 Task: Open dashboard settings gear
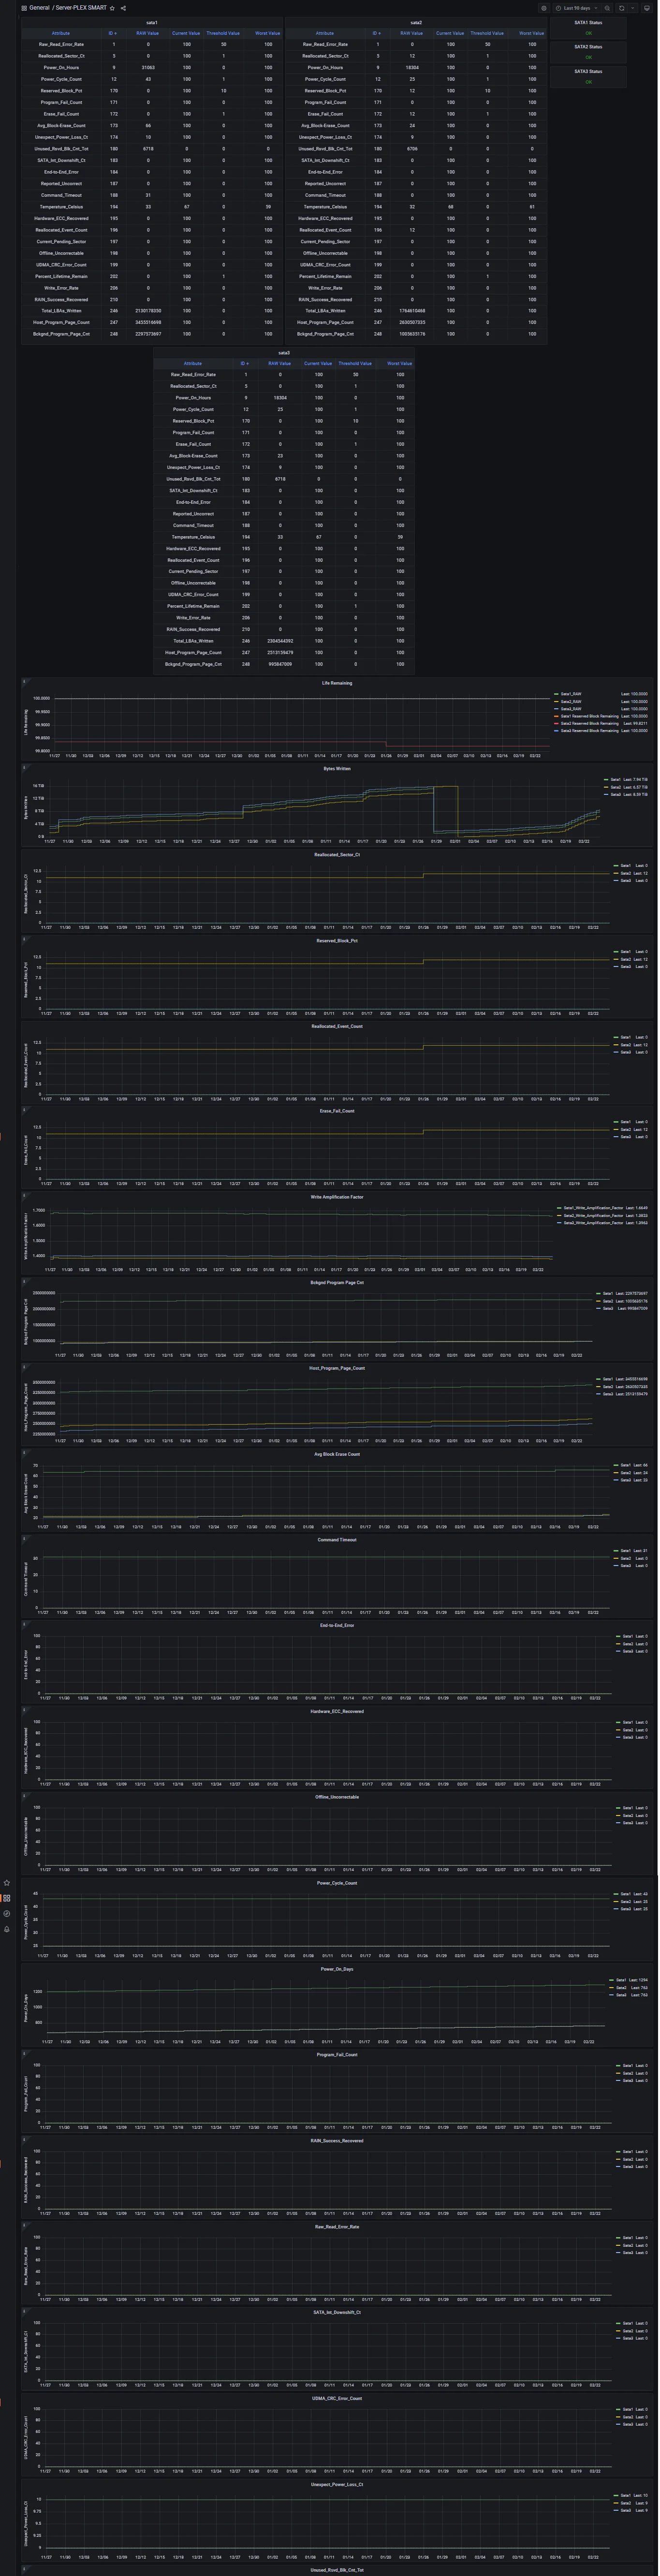(544, 8)
